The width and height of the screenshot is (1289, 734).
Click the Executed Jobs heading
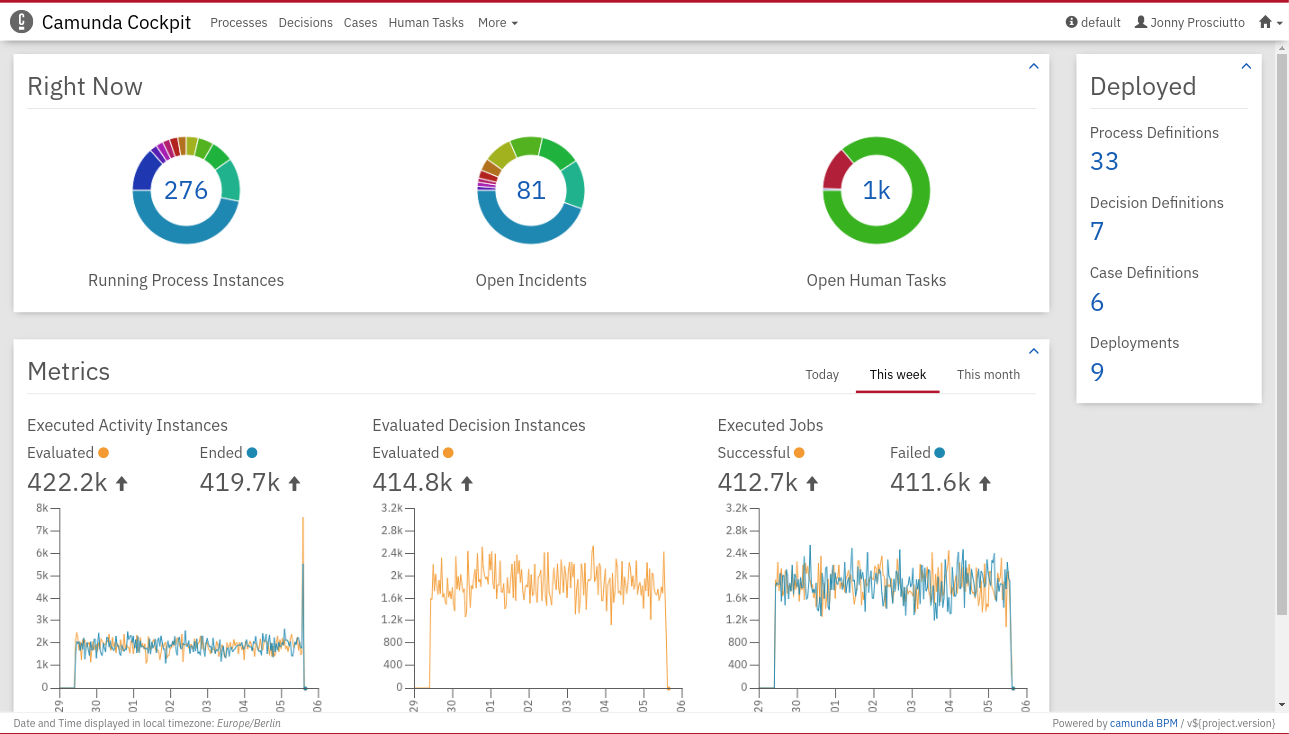pyautogui.click(x=770, y=425)
